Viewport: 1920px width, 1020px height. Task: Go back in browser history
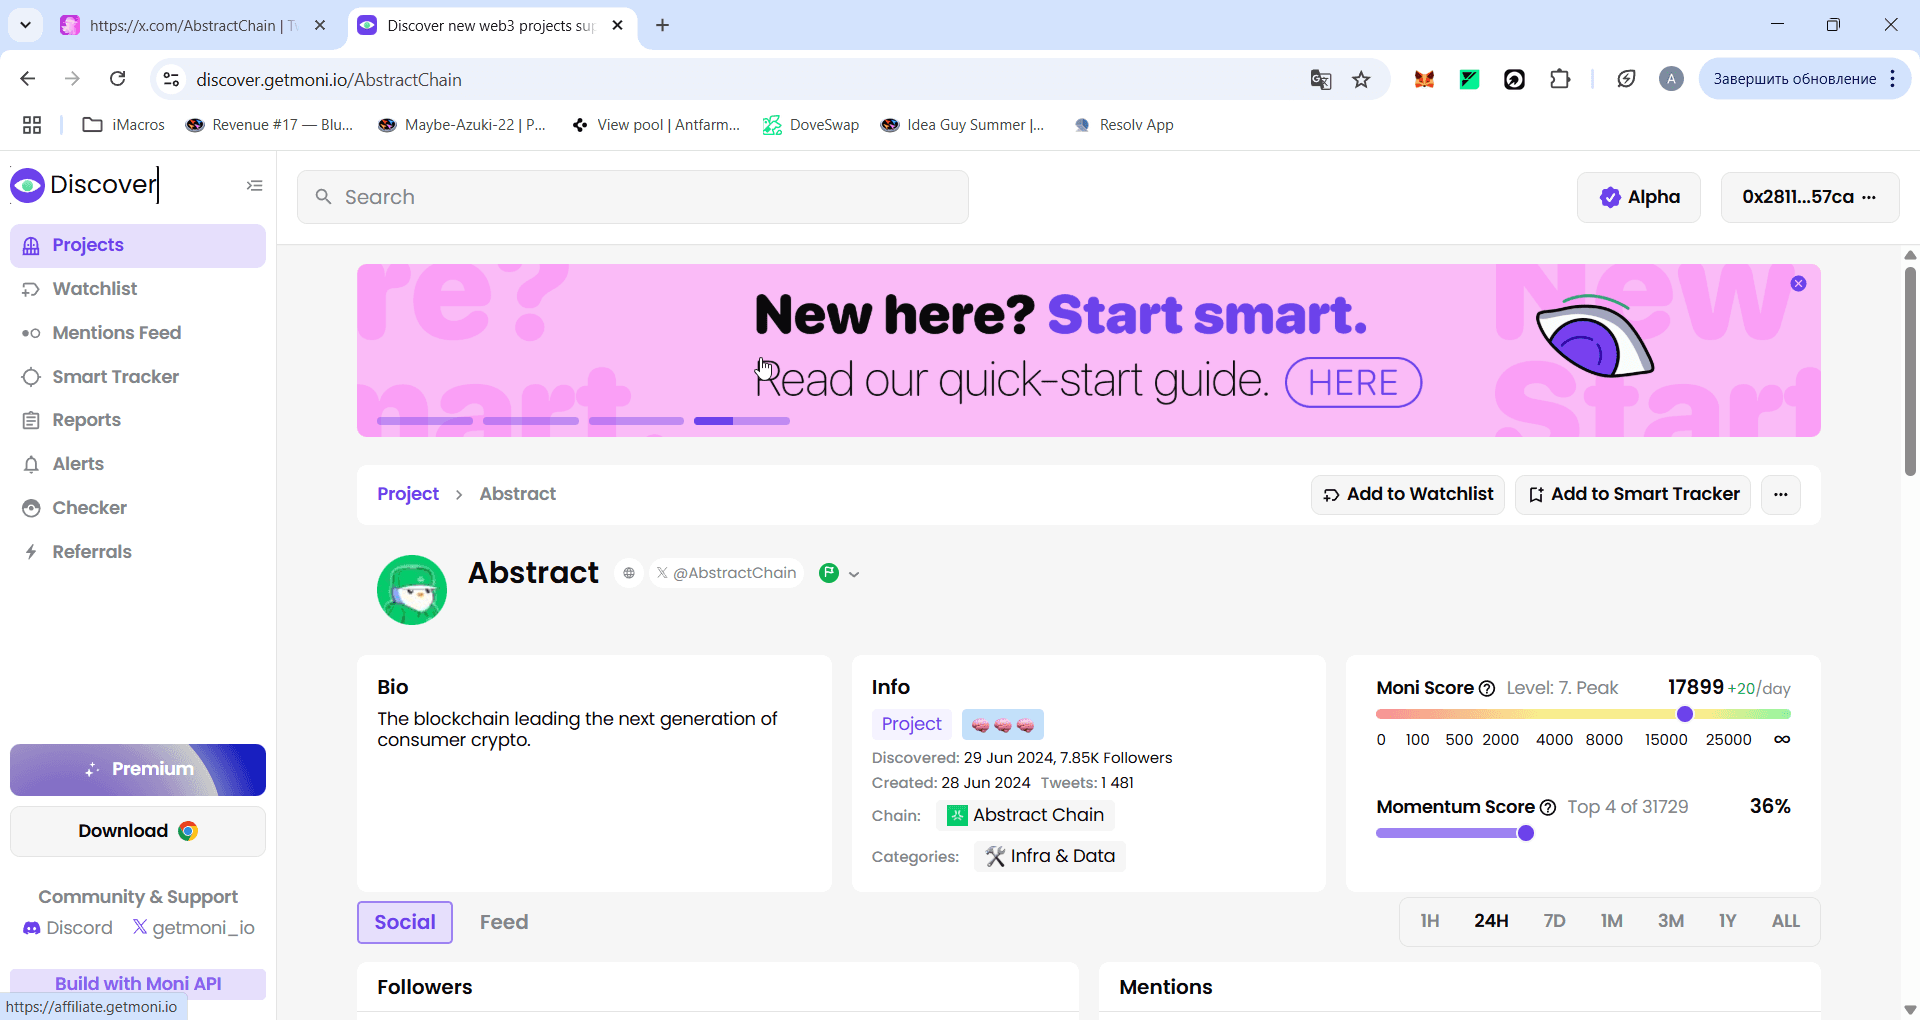[x=28, y=79]
